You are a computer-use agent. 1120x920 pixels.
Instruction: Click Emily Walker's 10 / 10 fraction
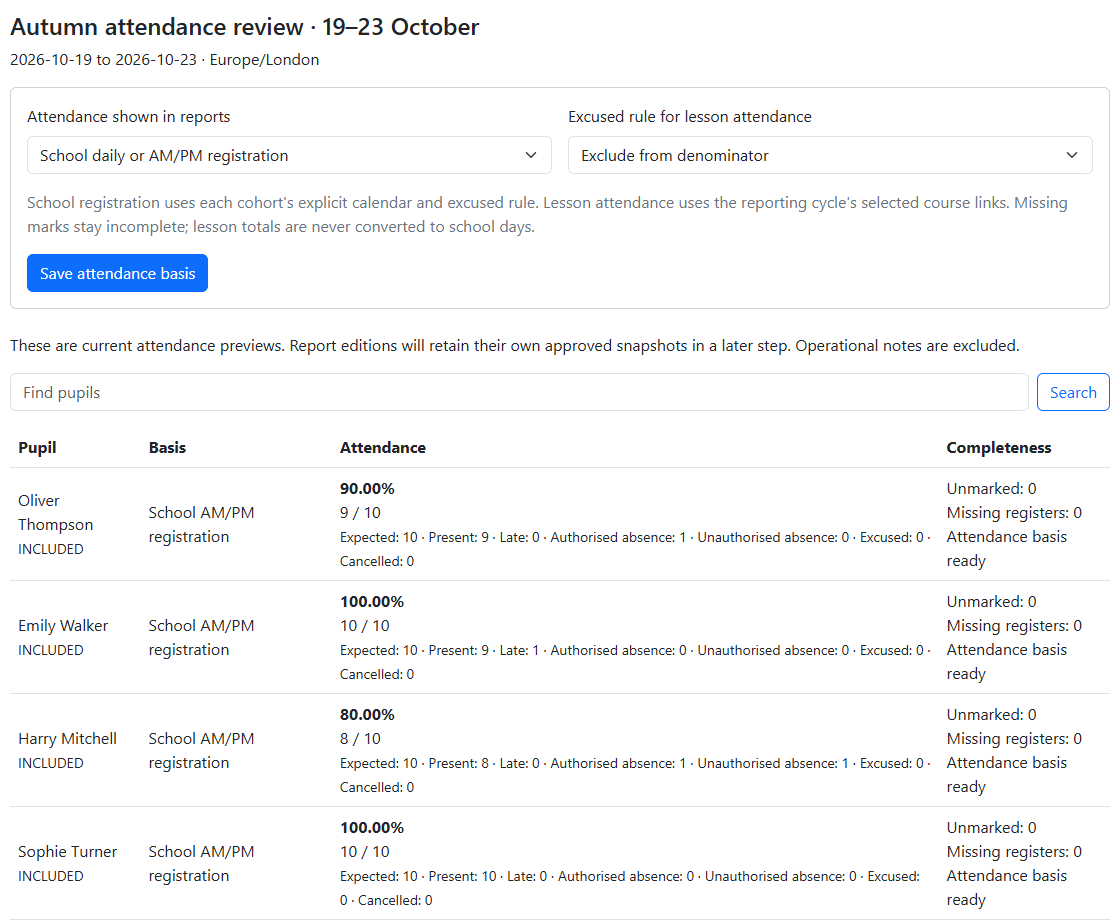tap(364, 626)
